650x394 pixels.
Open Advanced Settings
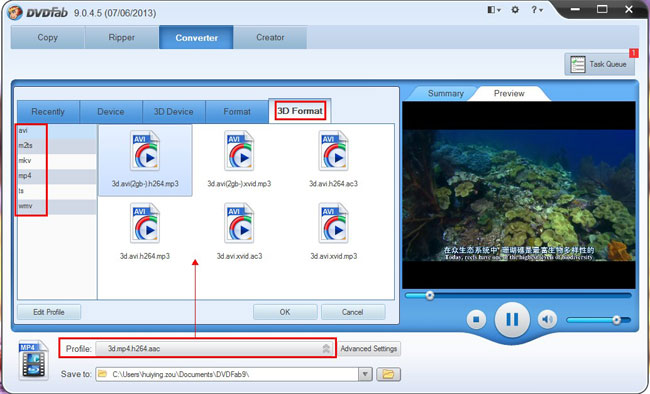[x=369, y=348]
